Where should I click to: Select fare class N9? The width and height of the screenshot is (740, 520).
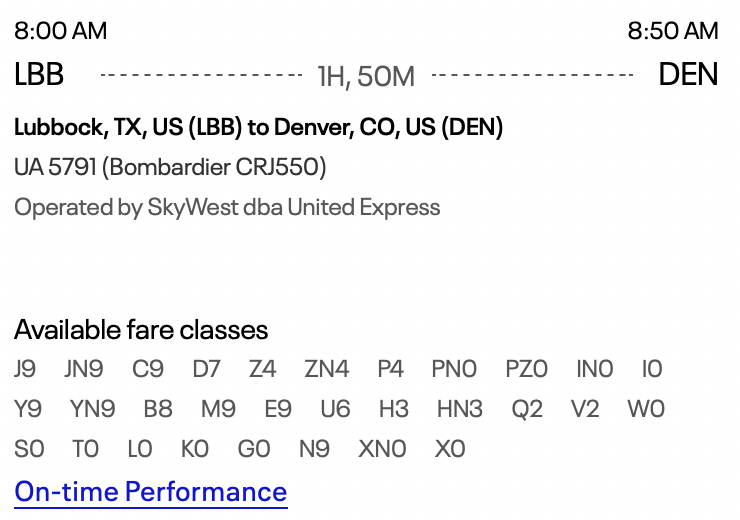pos(314,449)
